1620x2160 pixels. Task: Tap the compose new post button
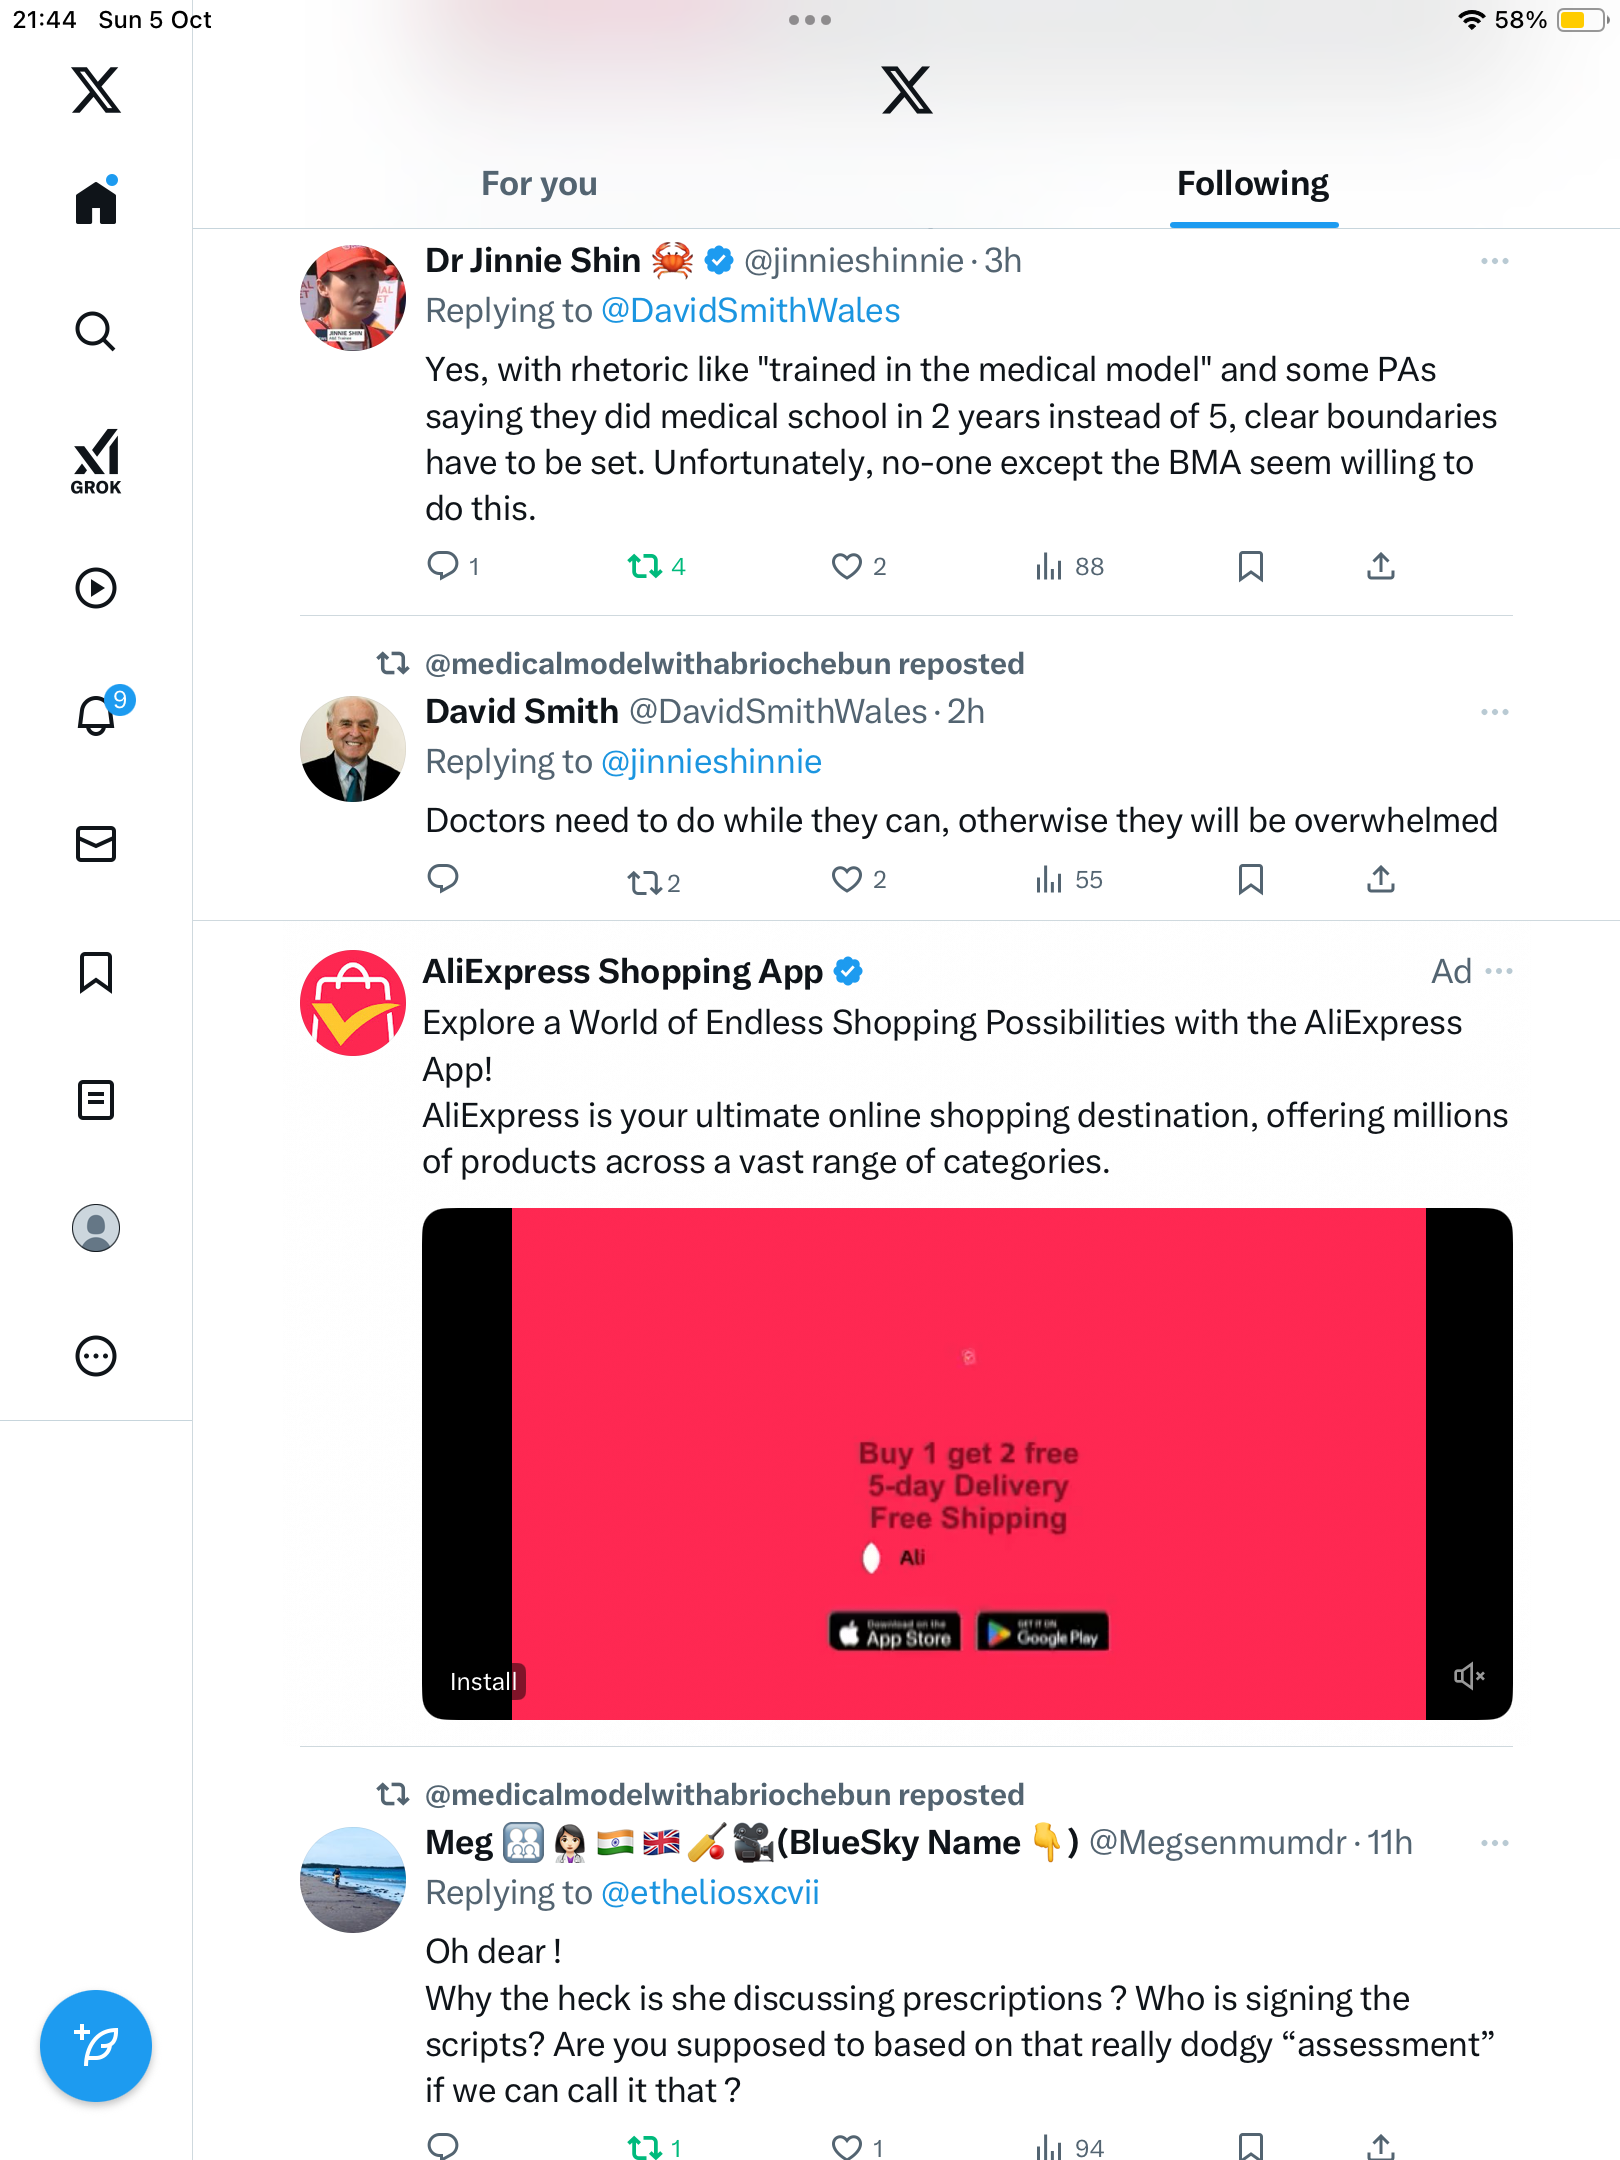[96, 2045]
